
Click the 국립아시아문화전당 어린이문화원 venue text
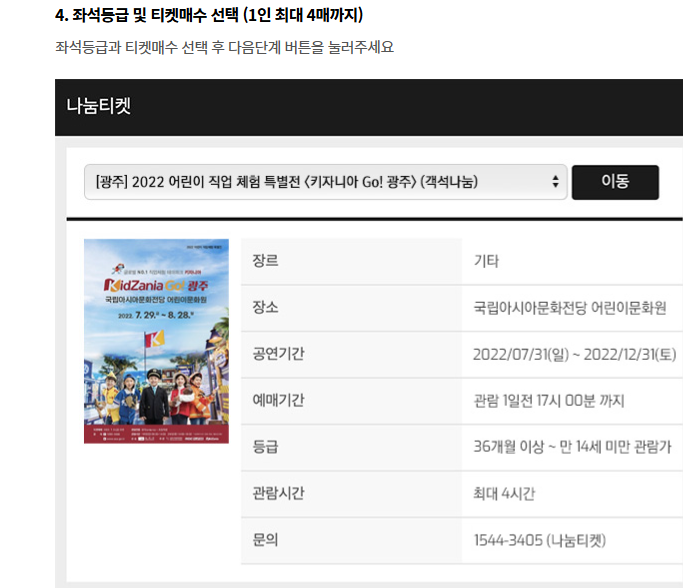coord(570,308)
